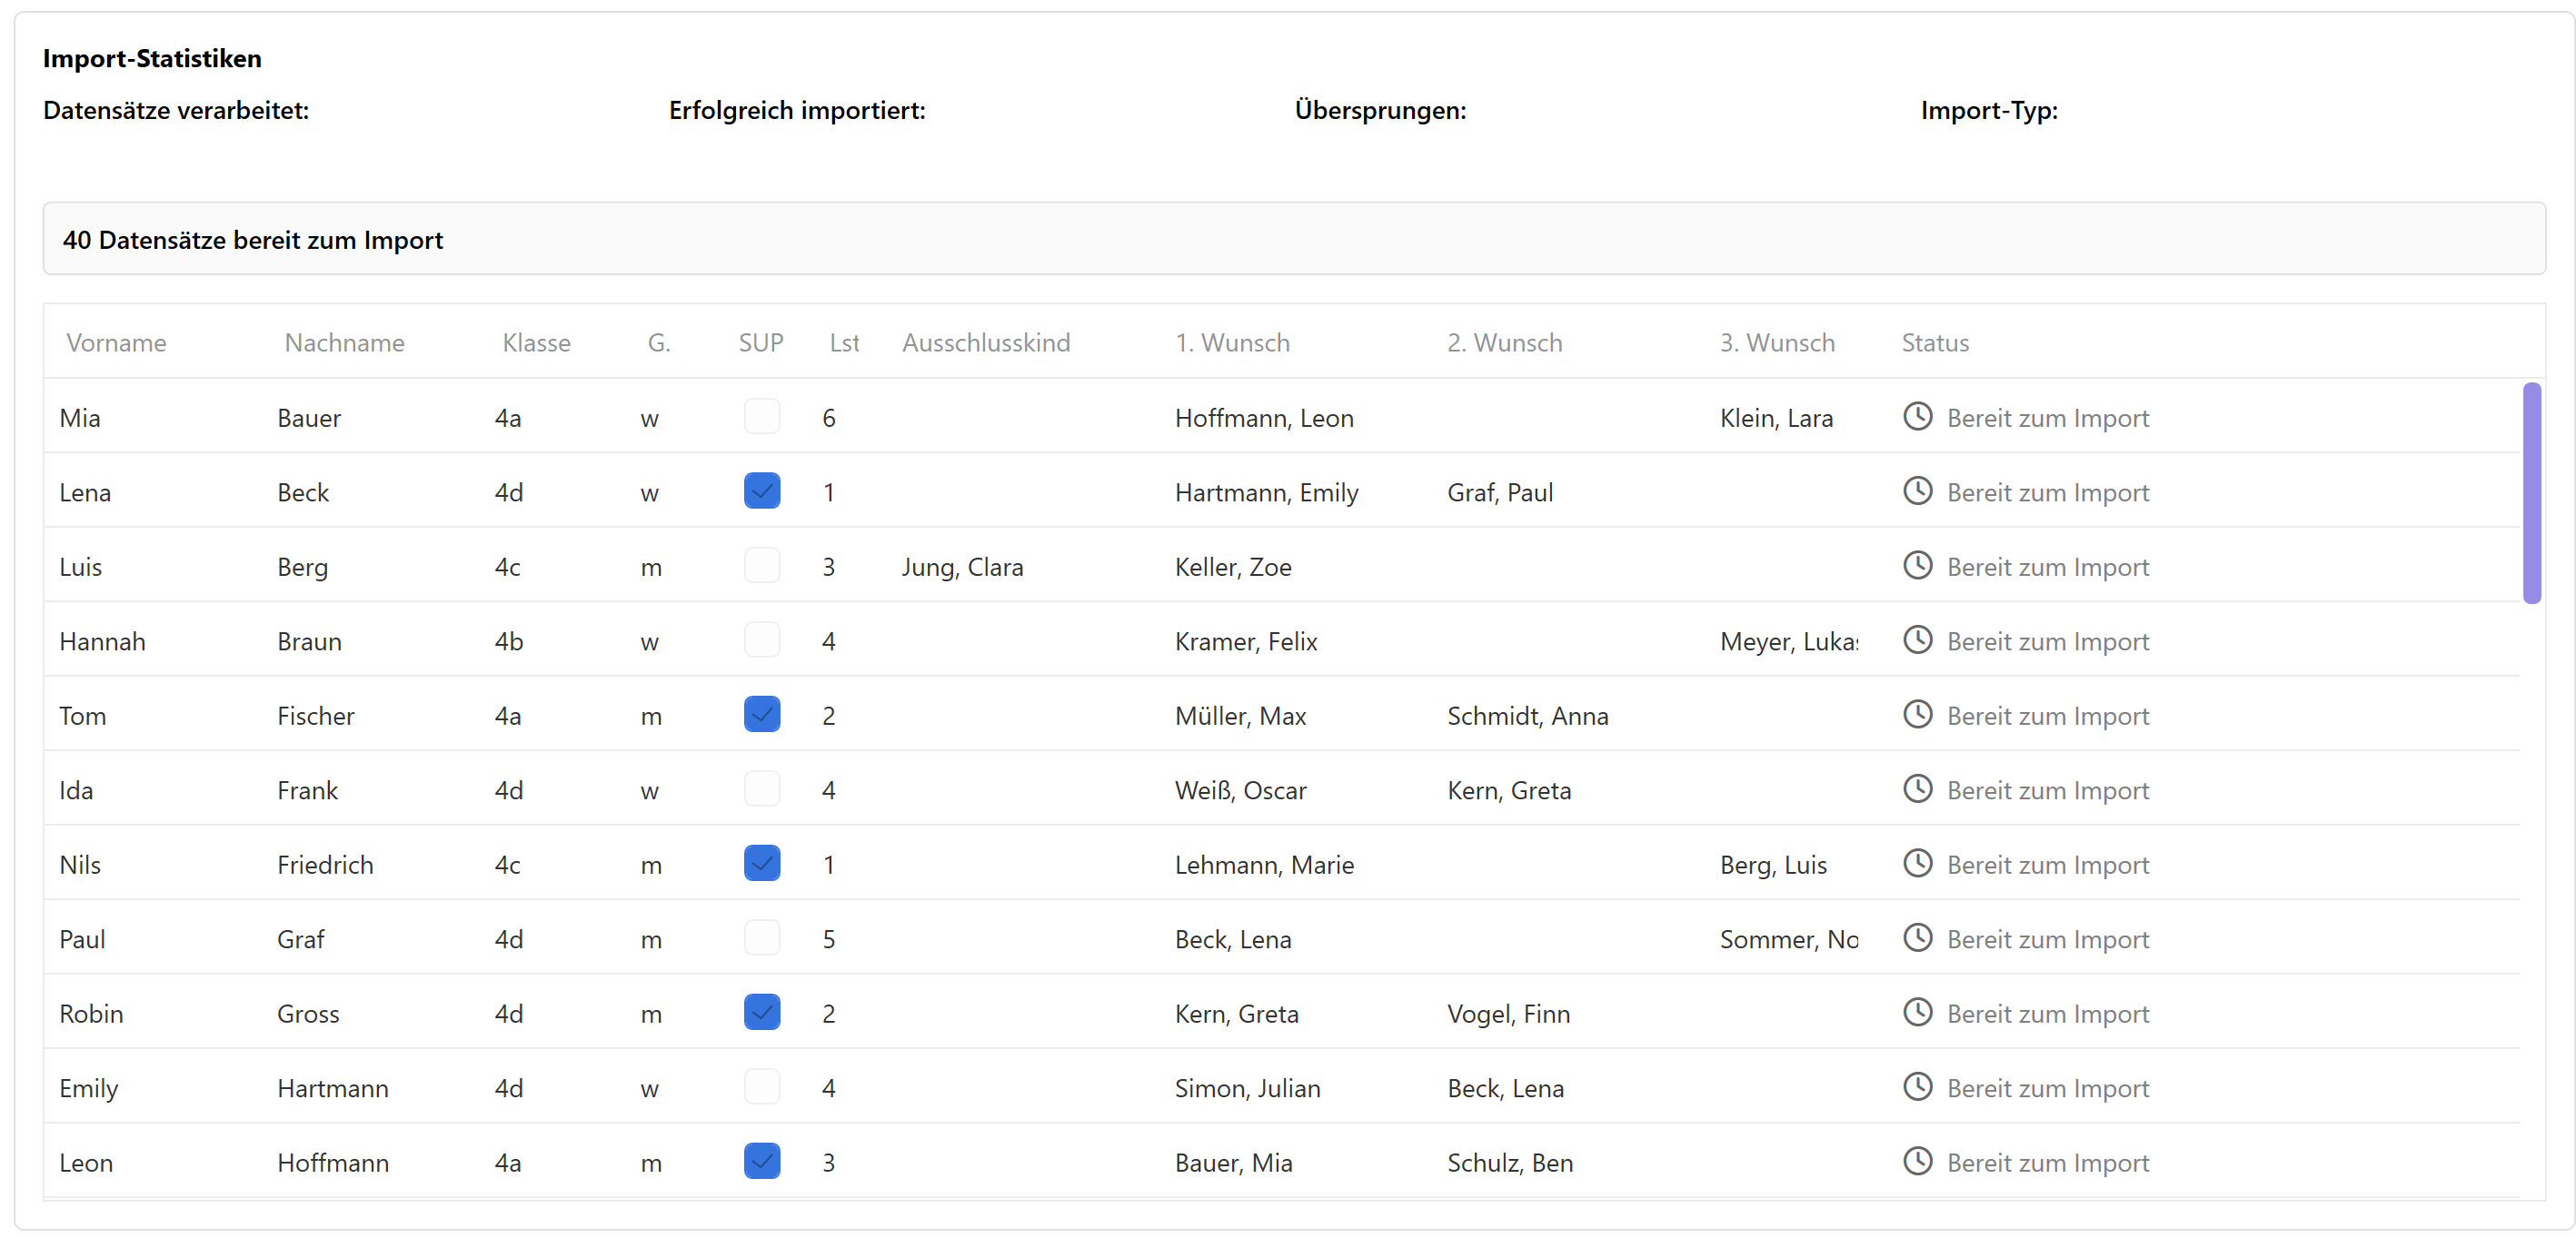Click the status clock icon for Luis Berg
This screenshot has height=1238, width=2576.
click(x=1917, y=565)
